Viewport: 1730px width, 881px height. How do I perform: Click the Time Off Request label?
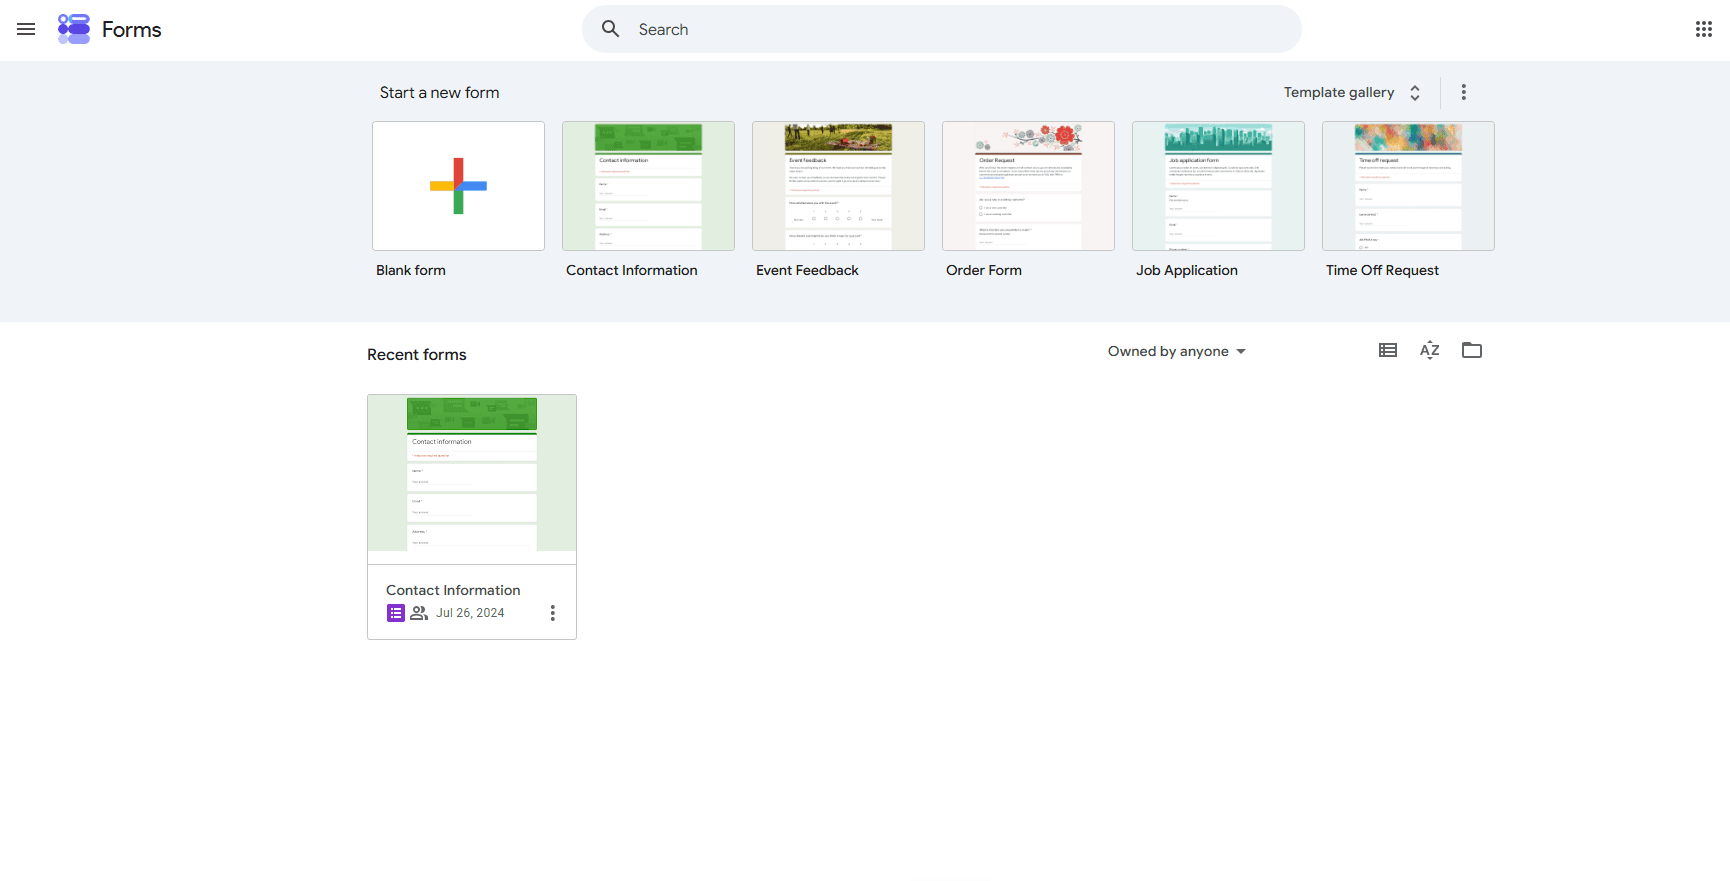[x=1382, y=270]
